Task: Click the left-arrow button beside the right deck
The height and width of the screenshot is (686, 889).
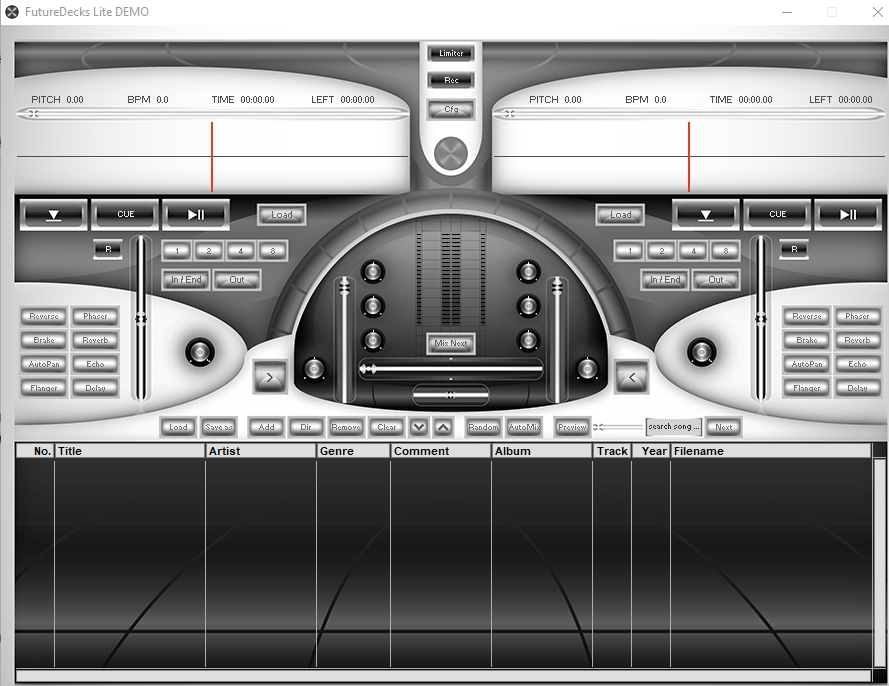Action: click(x=631, y=377)
